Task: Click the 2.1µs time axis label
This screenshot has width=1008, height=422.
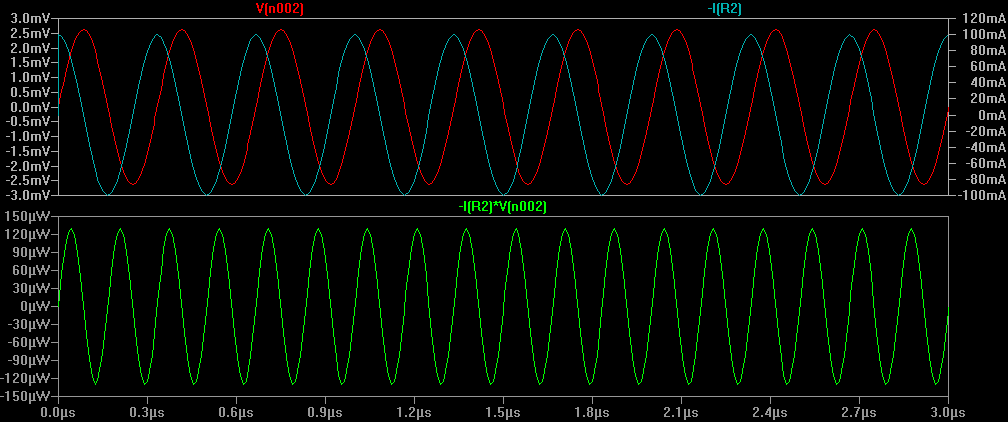Action: pos(681,410)
